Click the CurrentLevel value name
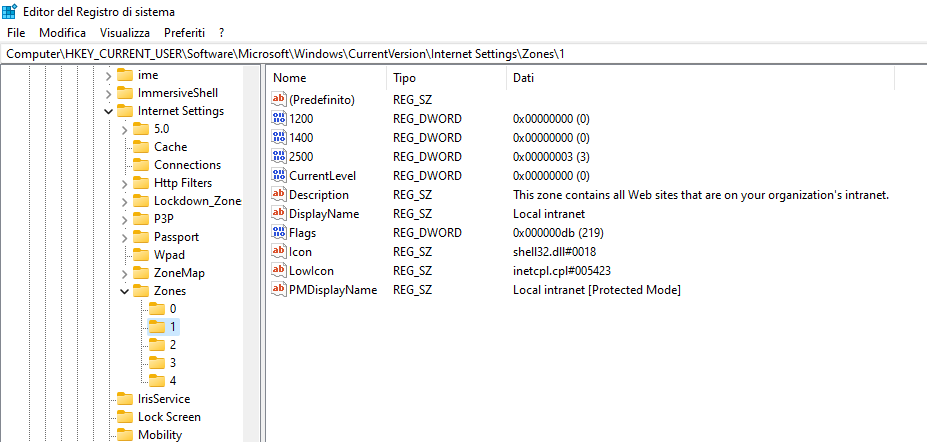Screen dimensions: 927x442 pos(322,176)
